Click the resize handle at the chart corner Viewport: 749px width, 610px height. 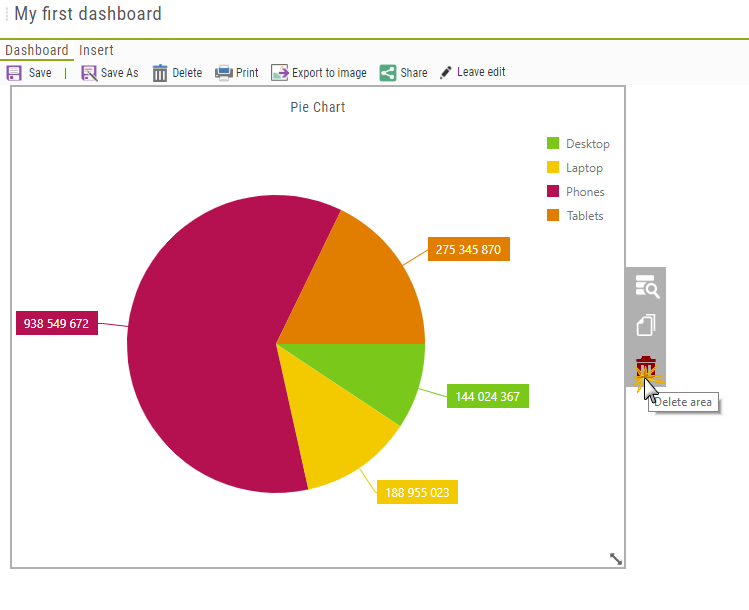616,559
